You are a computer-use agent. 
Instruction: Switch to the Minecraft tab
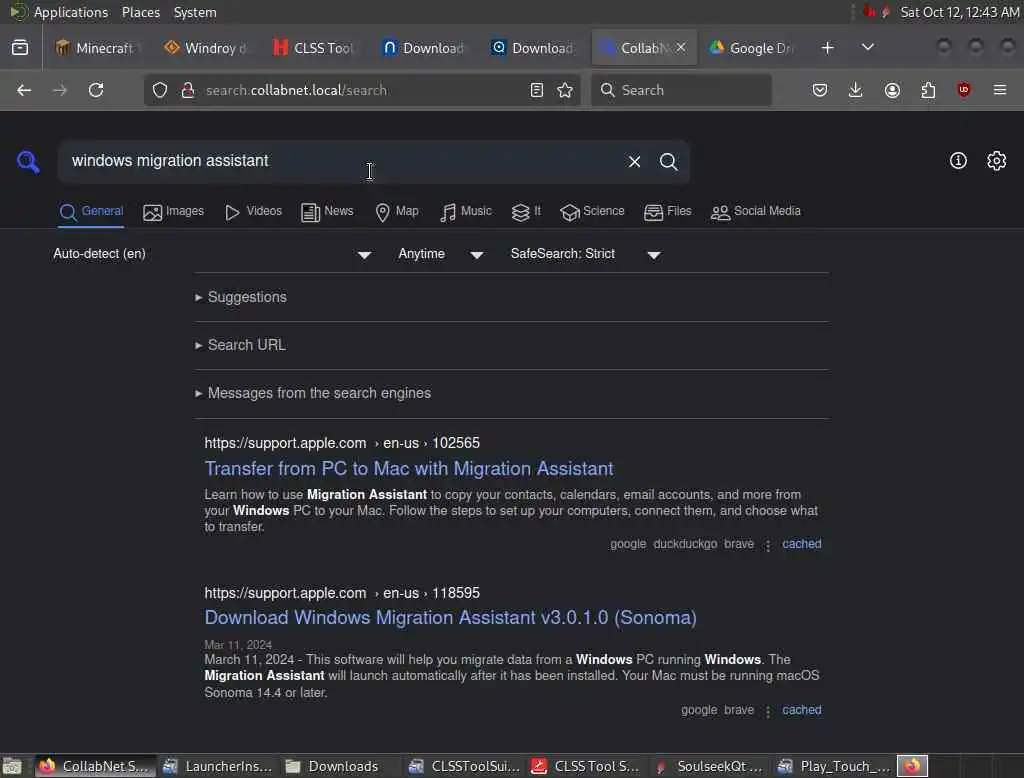click(97, 48)
